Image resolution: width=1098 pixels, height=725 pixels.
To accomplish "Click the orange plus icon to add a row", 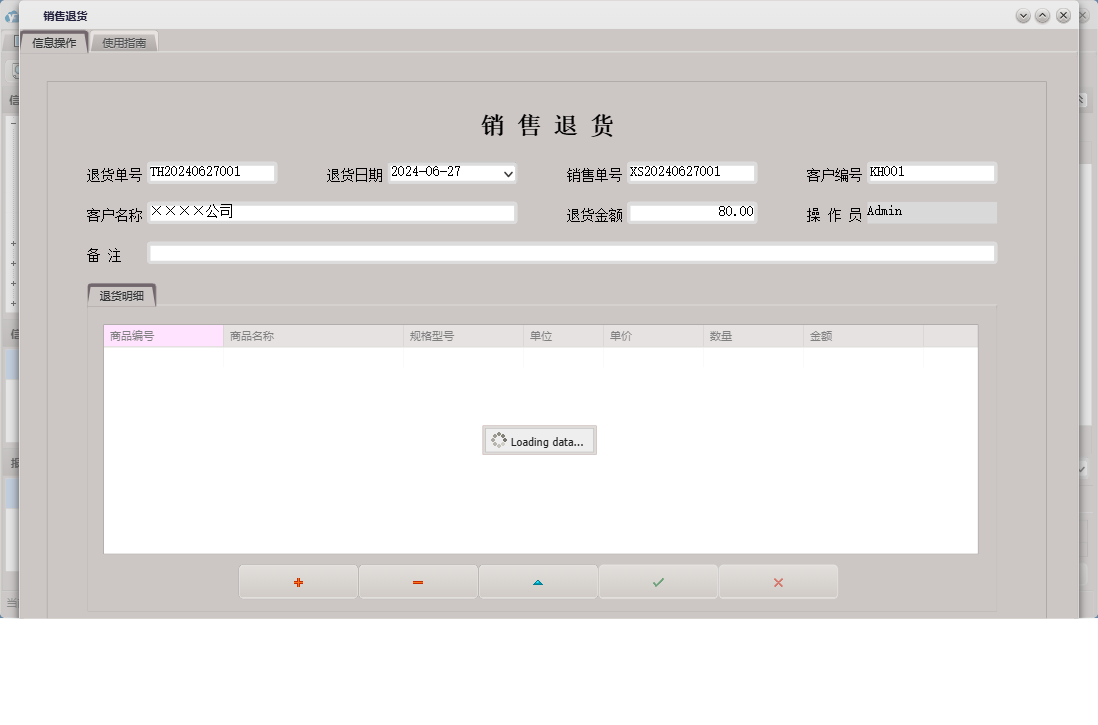I will (x=297, y=581).
